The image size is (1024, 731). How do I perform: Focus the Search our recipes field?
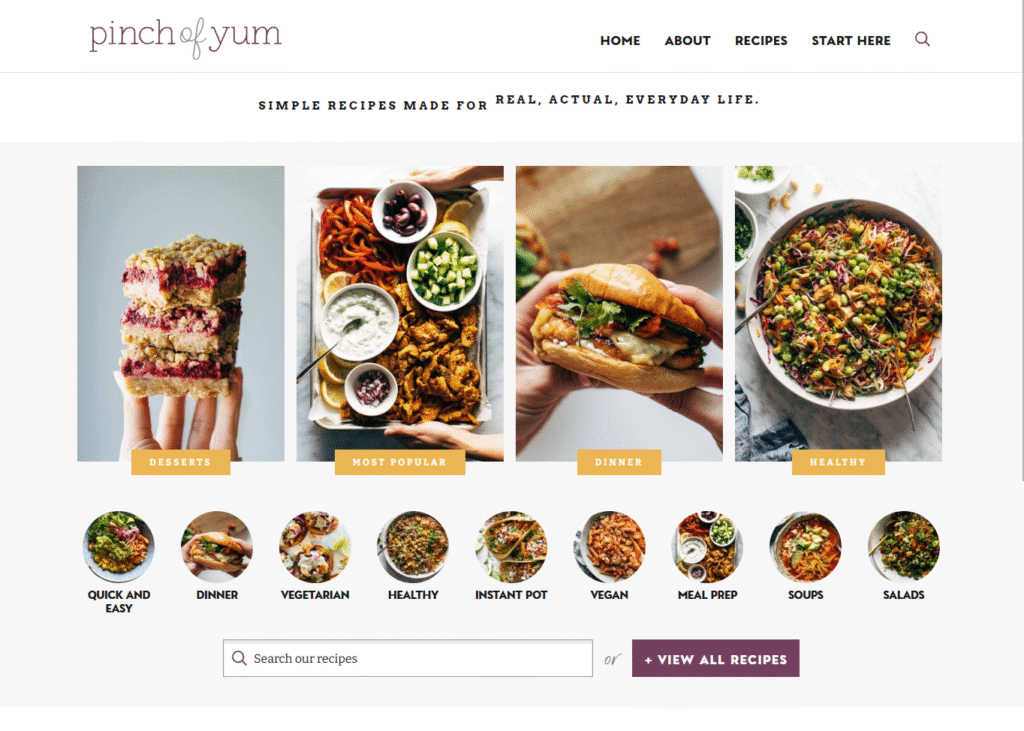pos(408,658)
